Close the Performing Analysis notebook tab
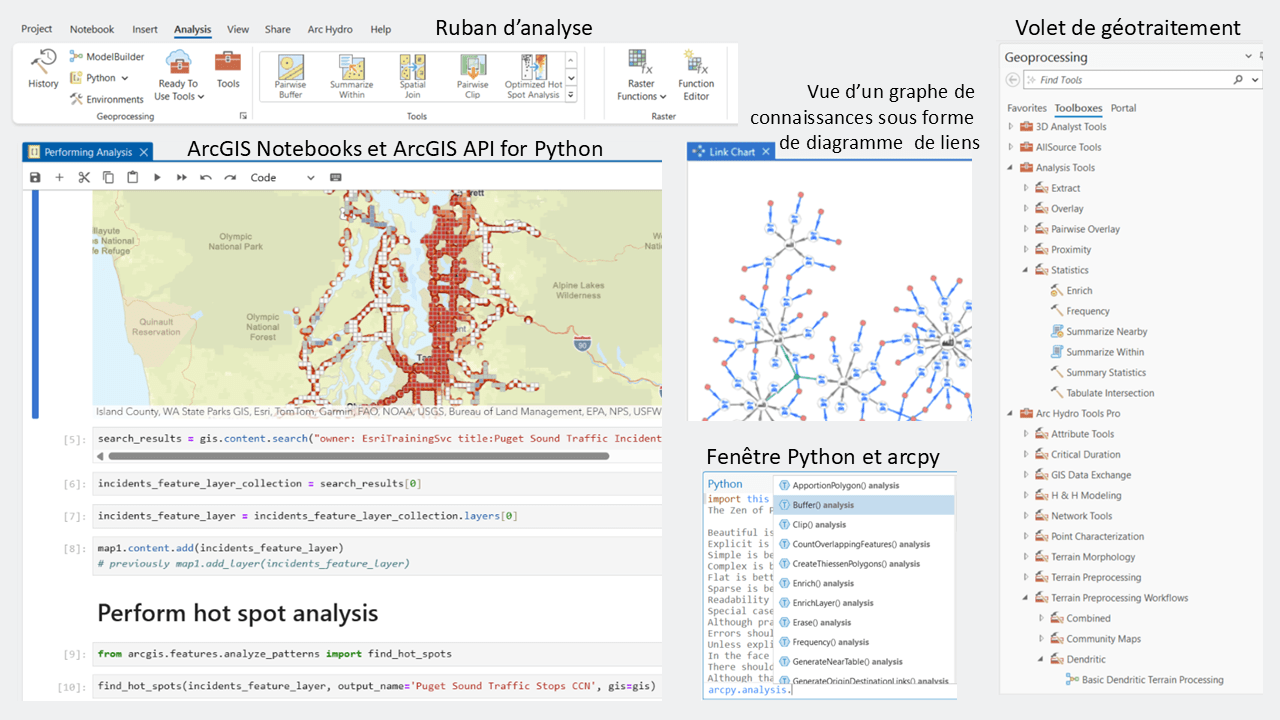The width and height of the screenshot is (1280, 720). (144, 152)
